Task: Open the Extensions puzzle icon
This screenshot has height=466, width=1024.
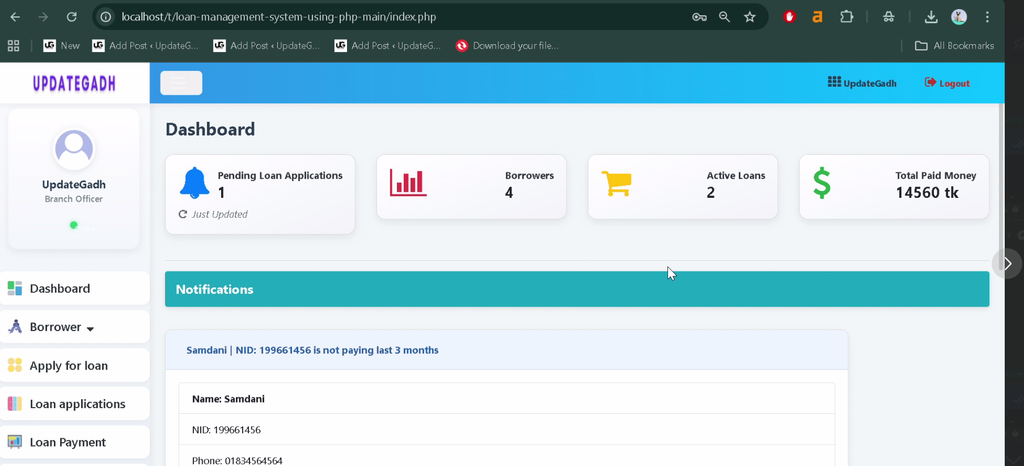Action: click(x=846, y=17)
